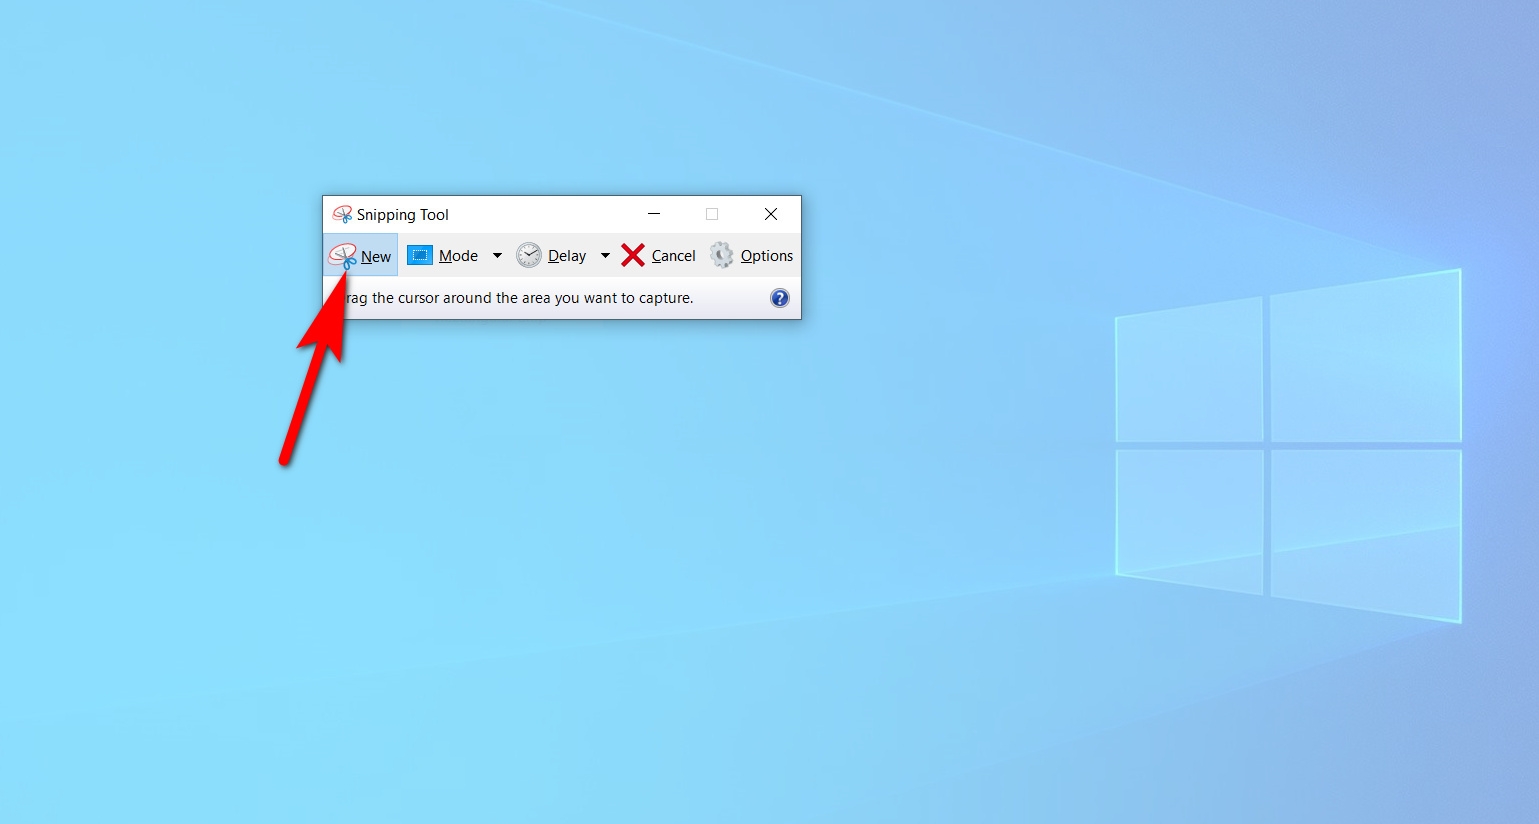Image resolution: width=1539 pixels, height=824 pixels.
Task: Click the scissors icon in the title bar
Action: [342, 214]
